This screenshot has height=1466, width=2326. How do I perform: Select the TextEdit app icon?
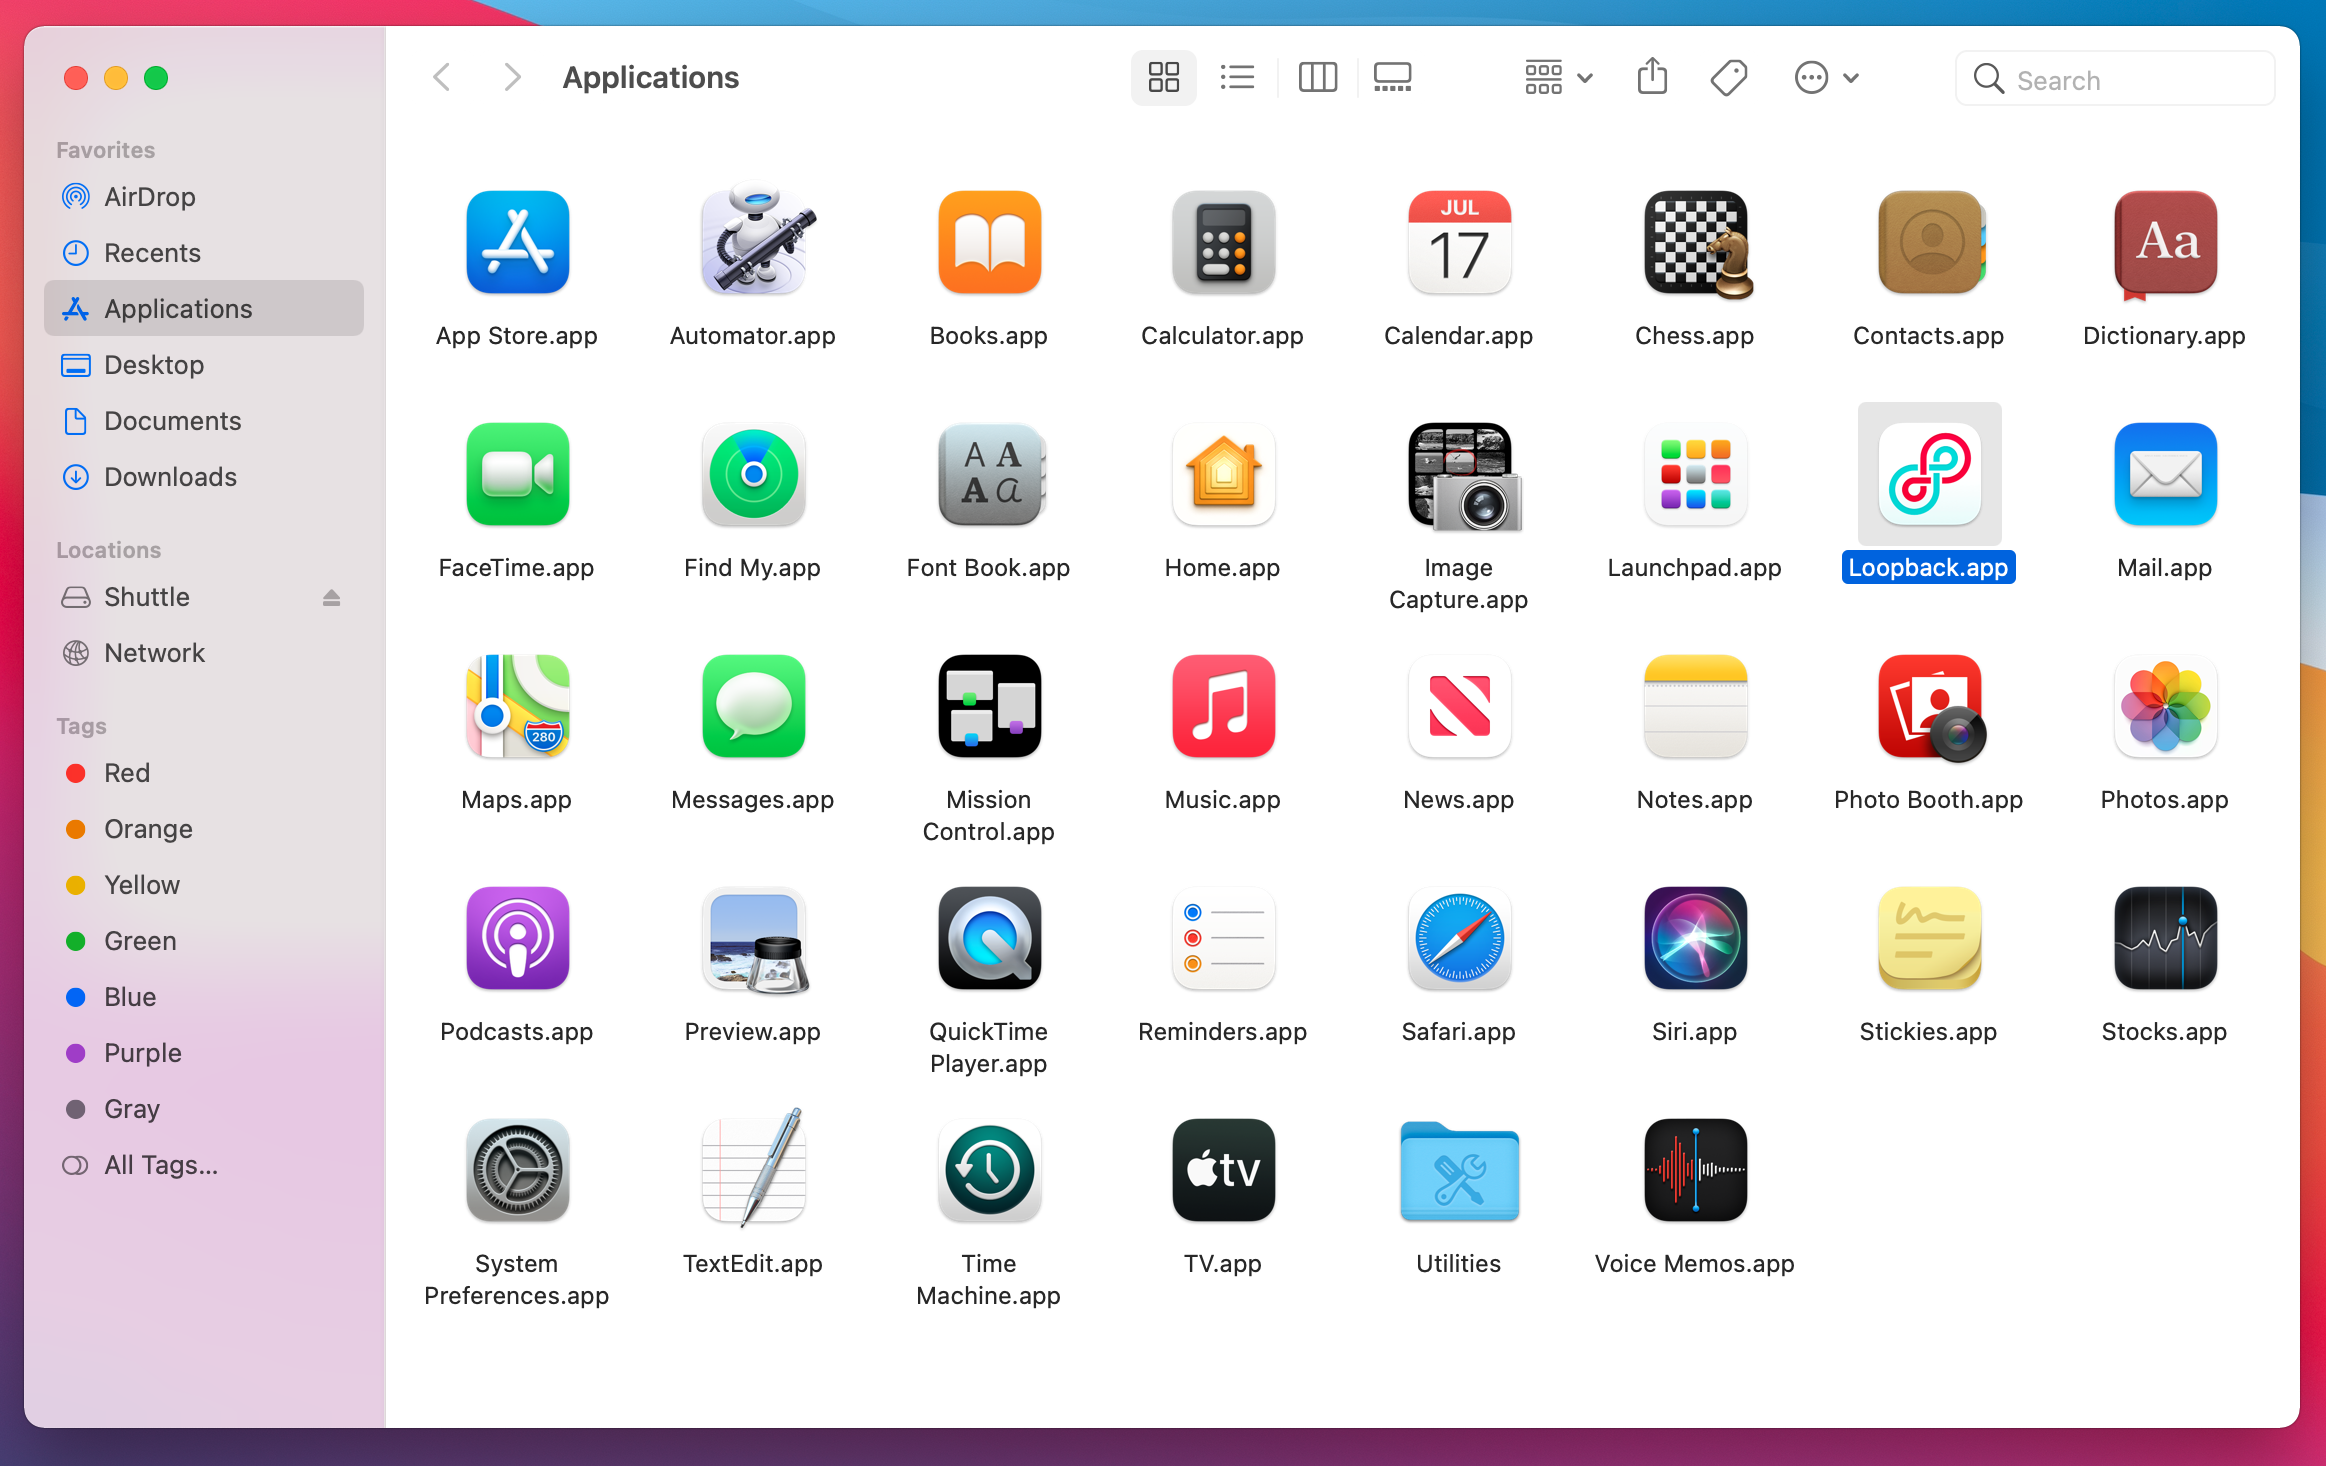pos(753,1168)
